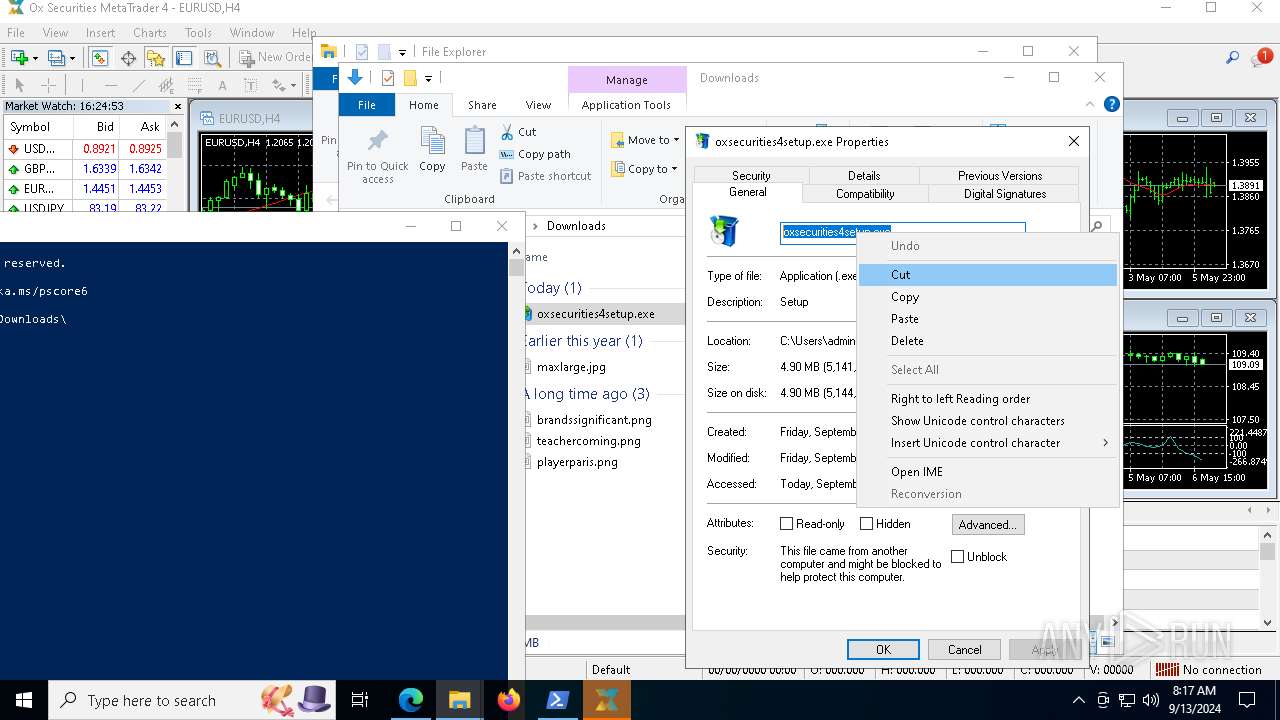Click the Cancel button in Properties
Viewport: 1280px width, 720px height.
965,650
